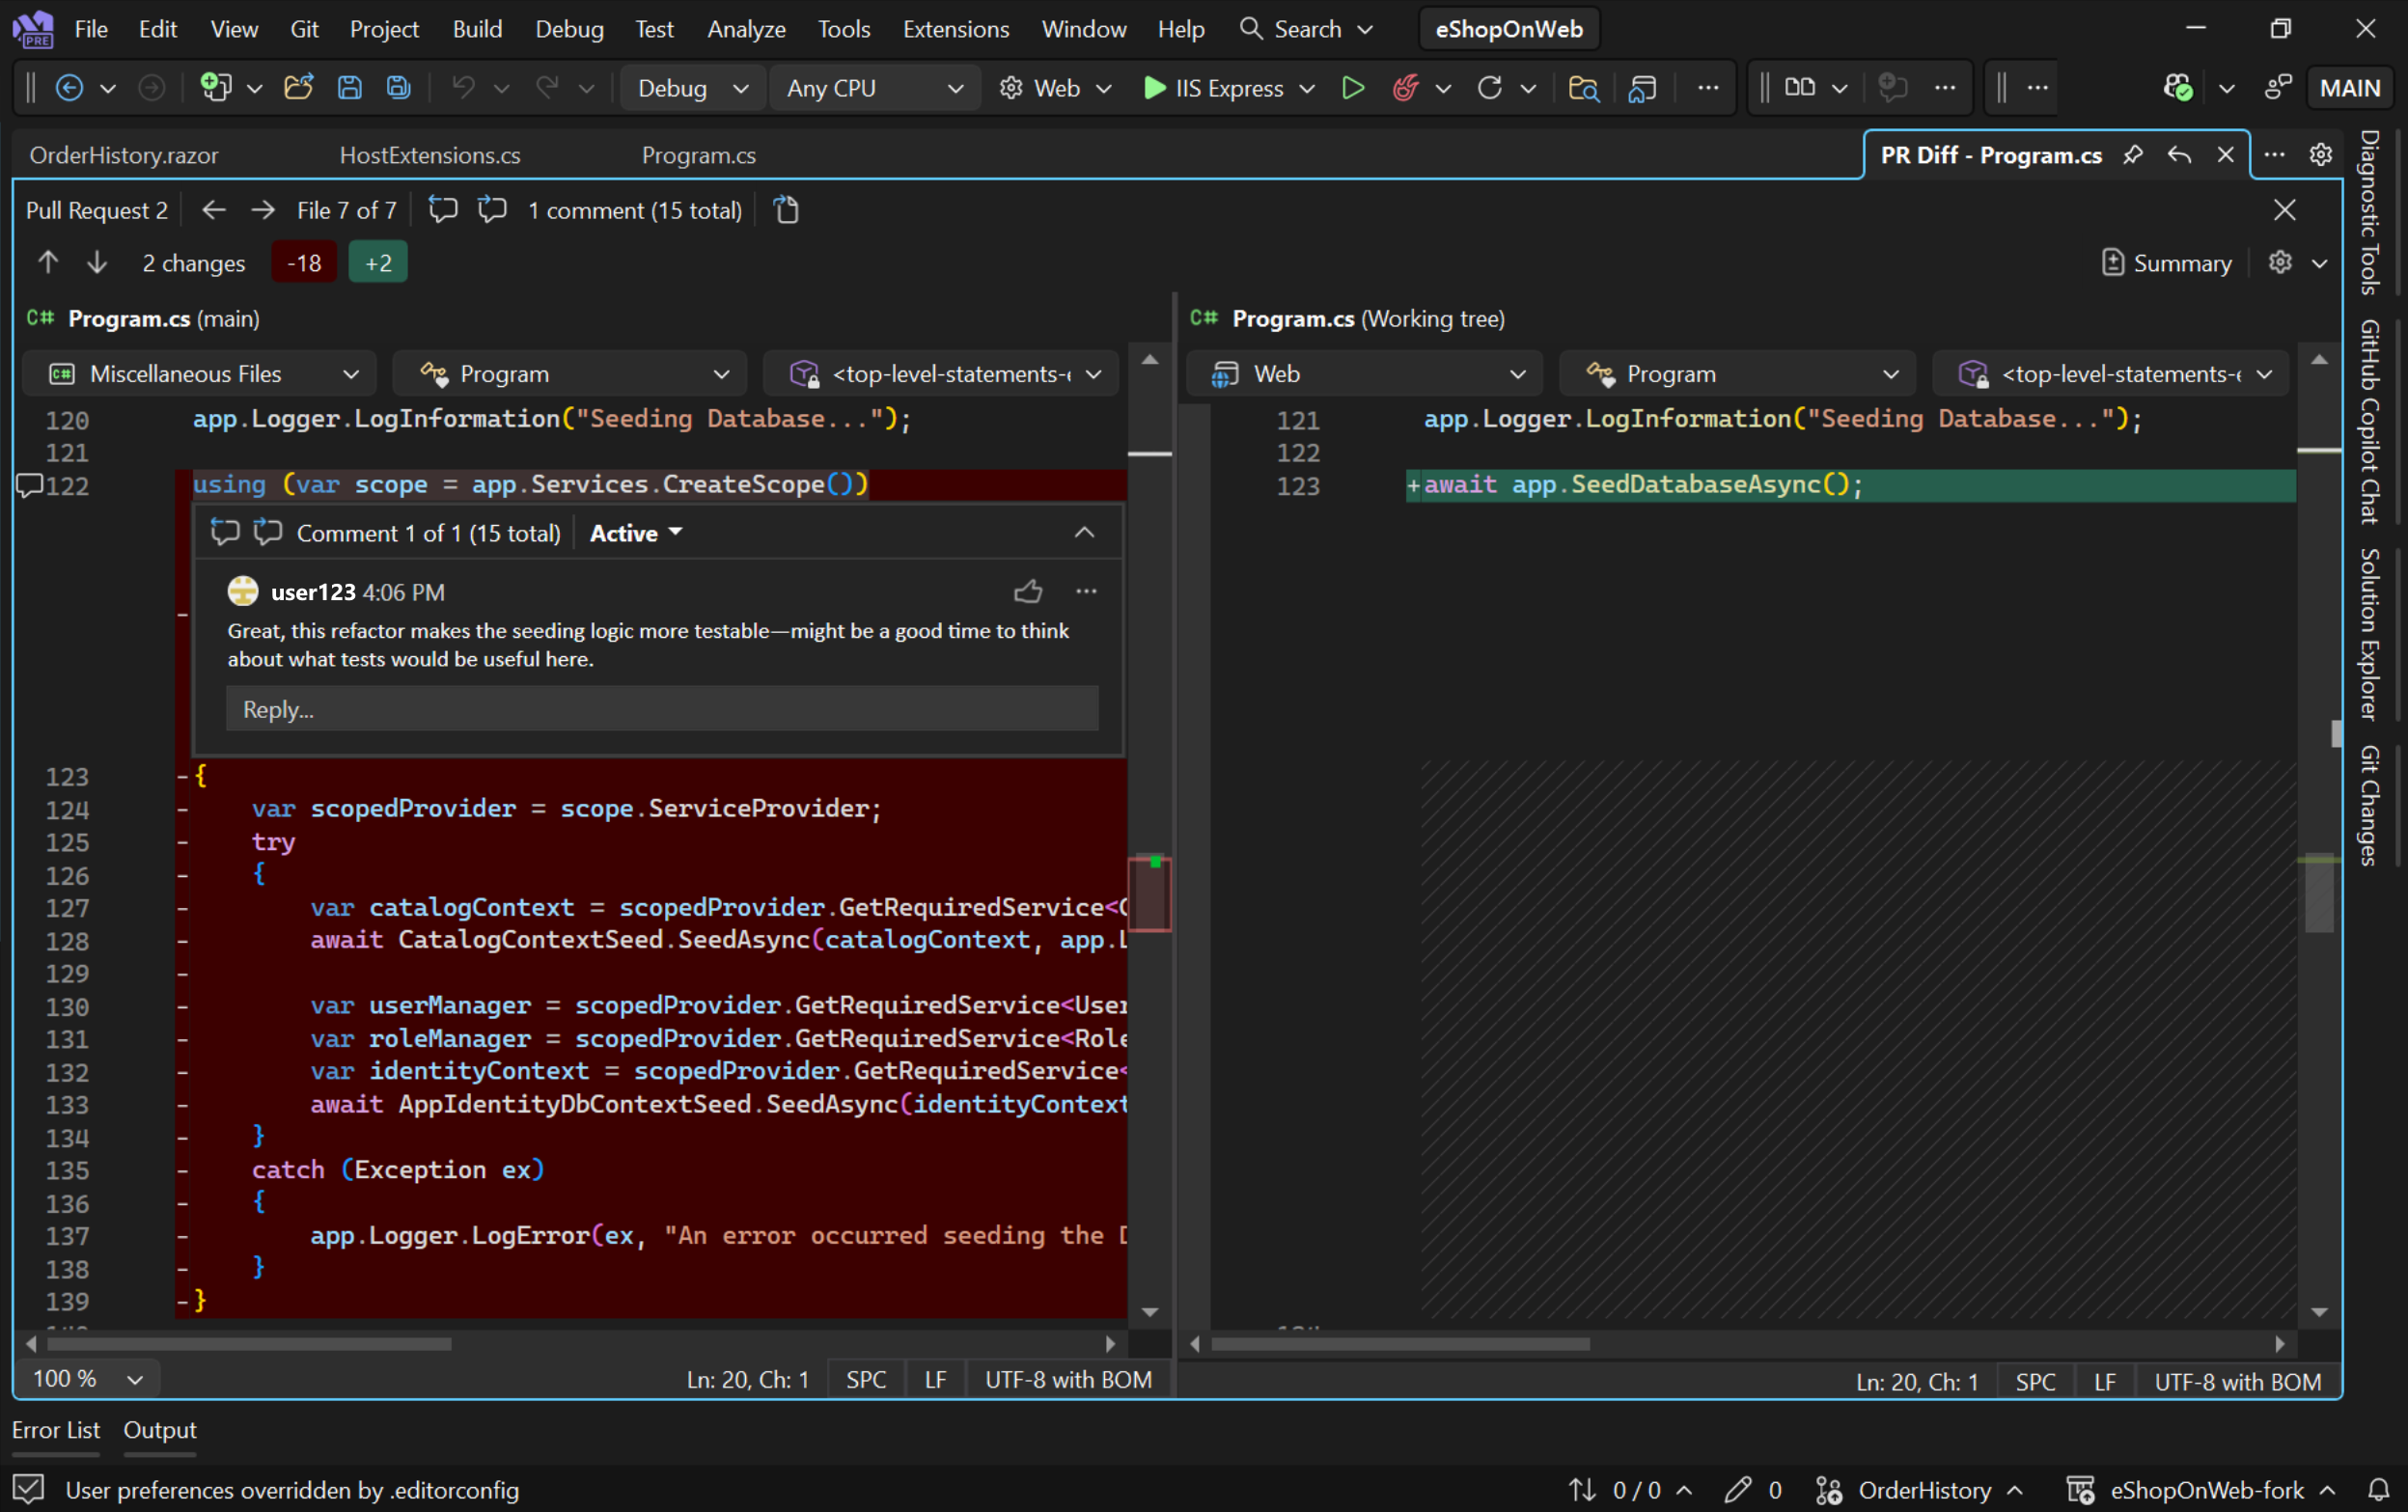
Task: Open the MAIN branch picker
Action: [2352, 88]
